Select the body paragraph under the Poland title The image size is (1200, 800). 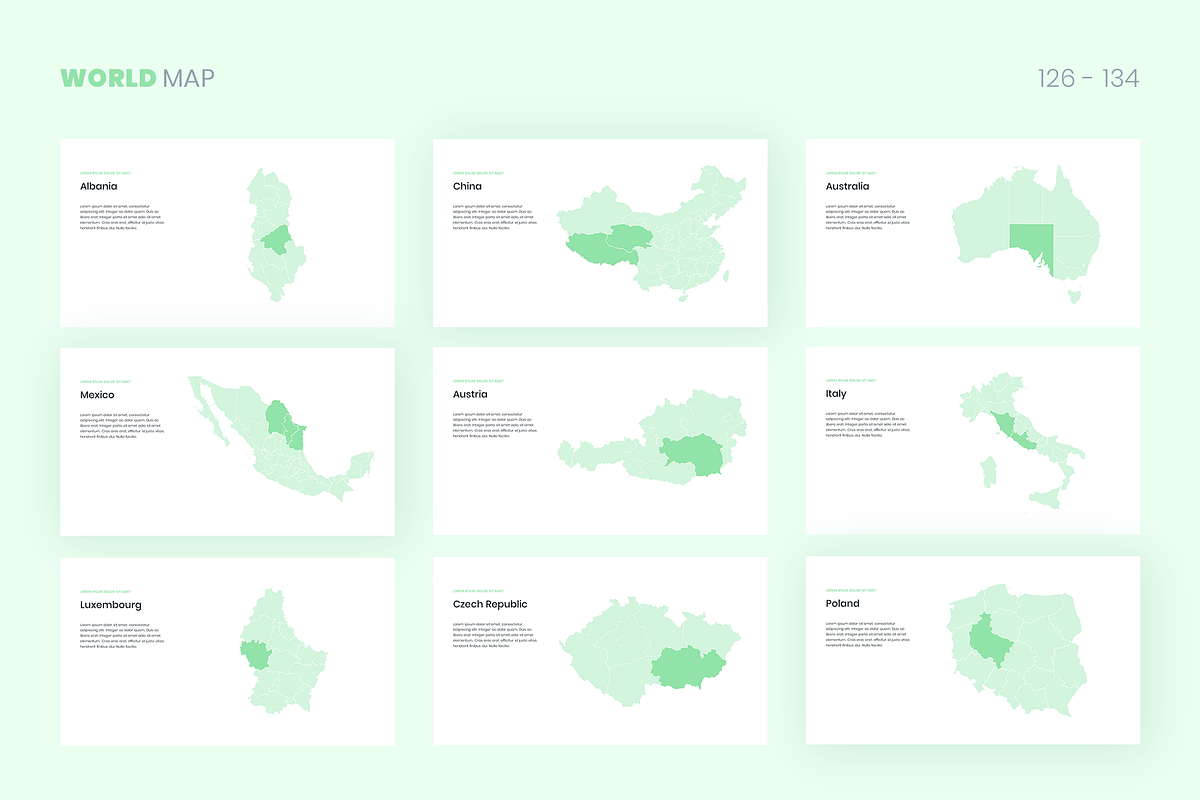pos(868,635)
